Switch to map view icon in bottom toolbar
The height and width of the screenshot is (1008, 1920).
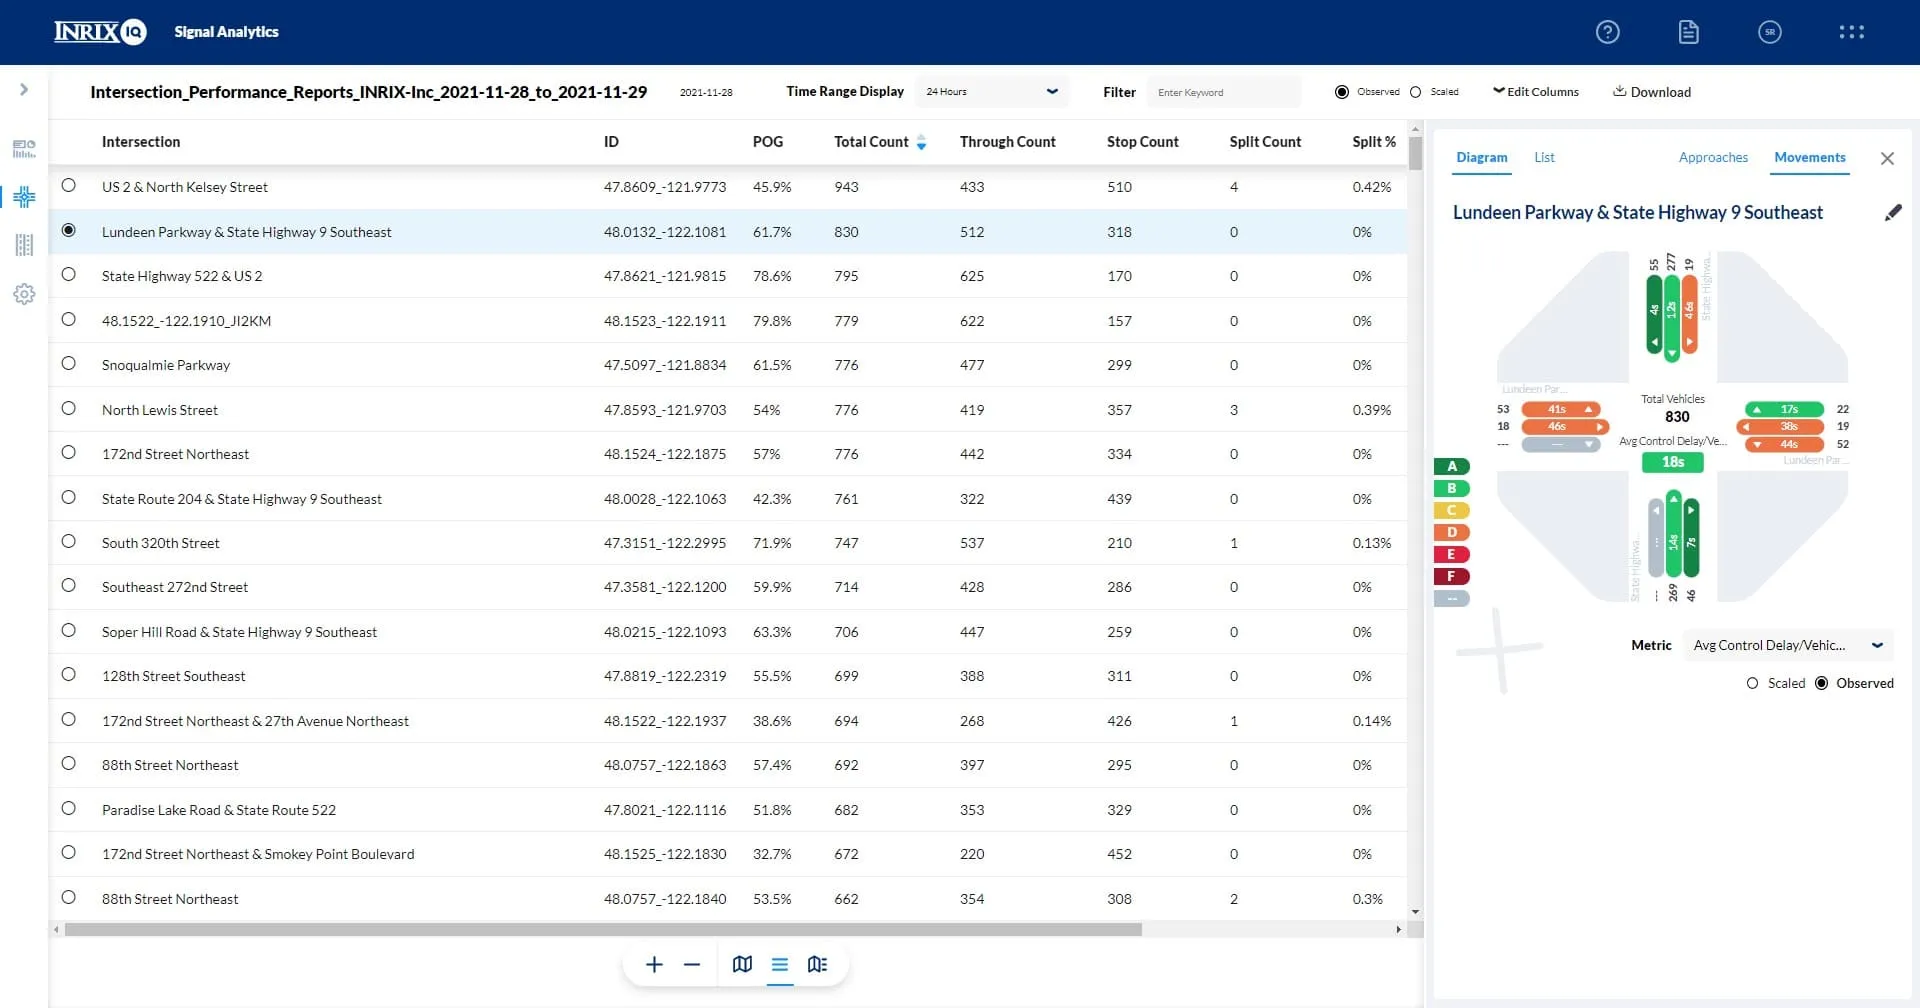point(742,965)
